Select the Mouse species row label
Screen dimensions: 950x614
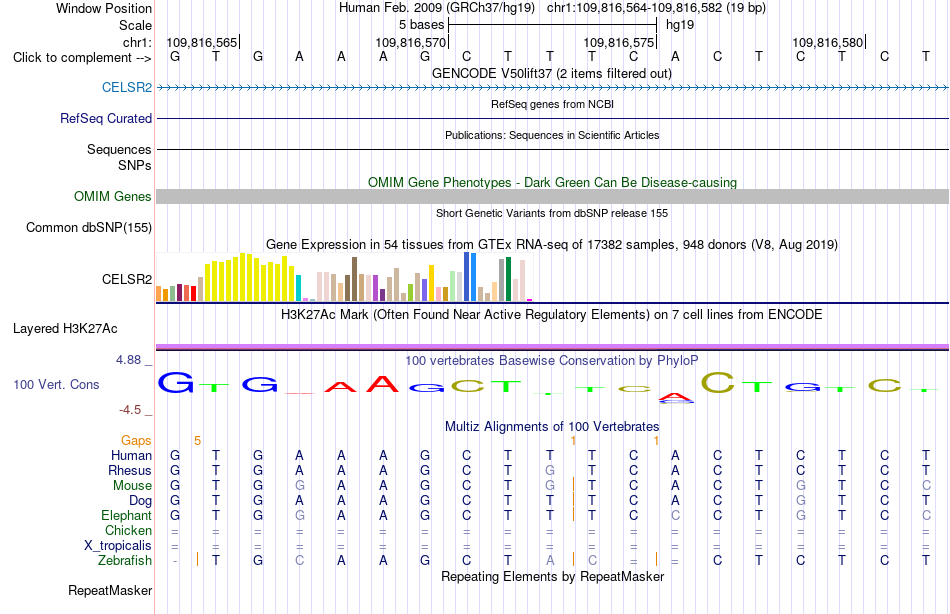[132, 486]
